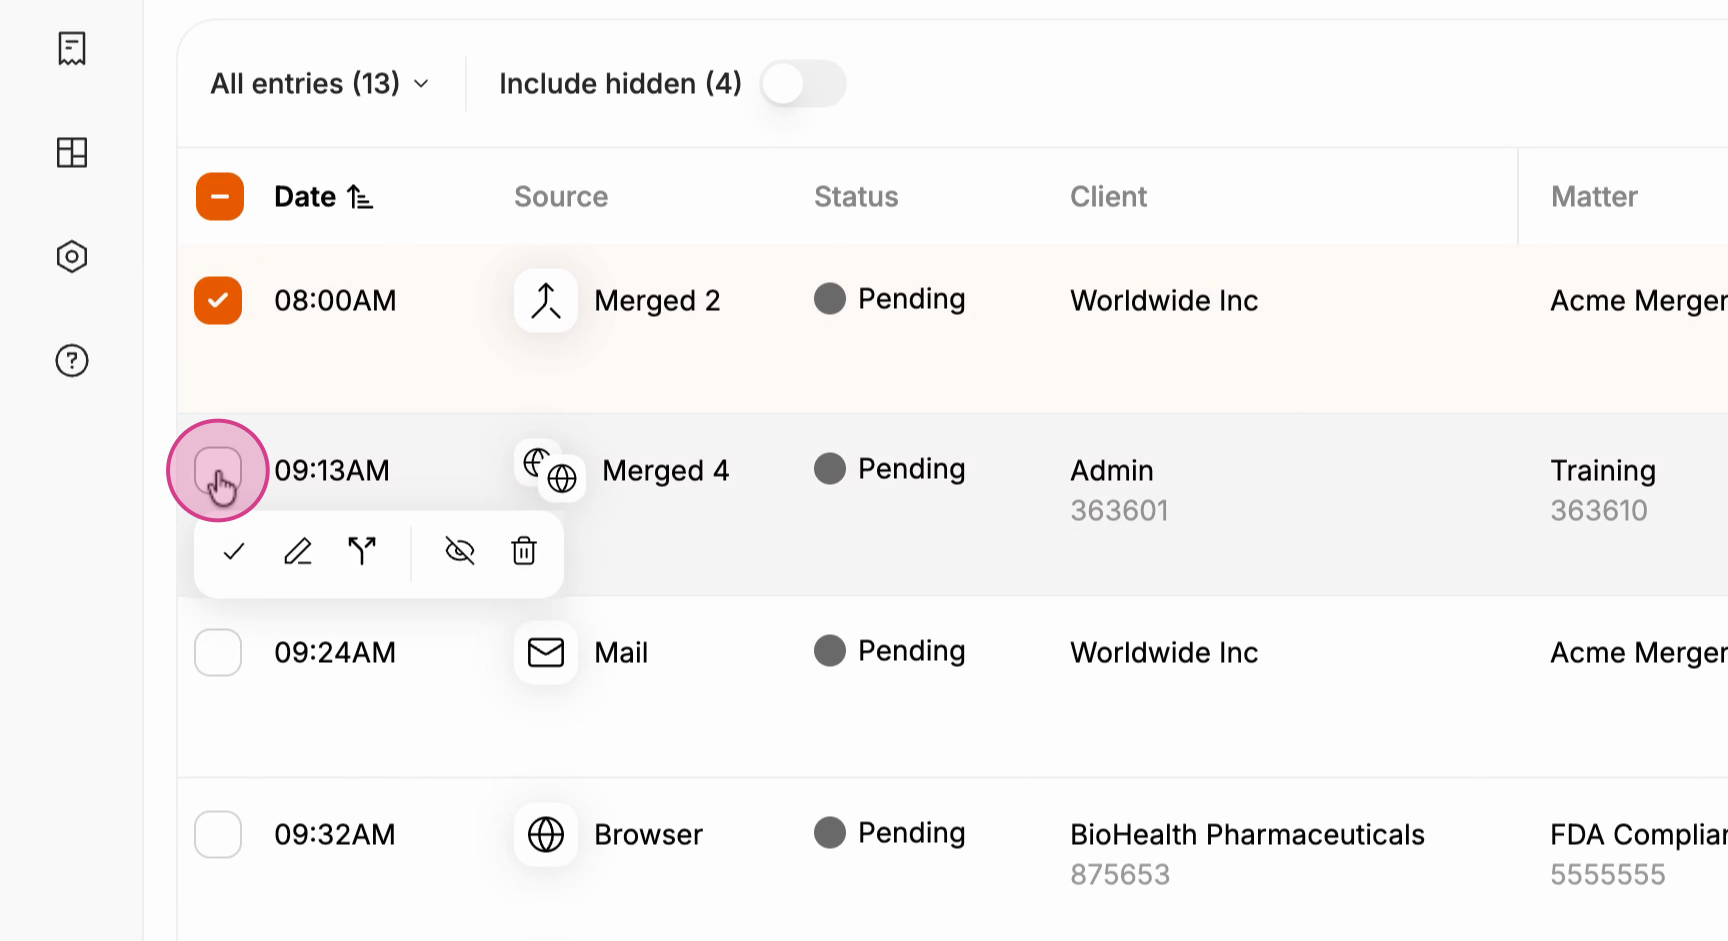Open the receipt icon in sidebar
The height and width of the screenshot is (941, 1728).
click(72, 48)
